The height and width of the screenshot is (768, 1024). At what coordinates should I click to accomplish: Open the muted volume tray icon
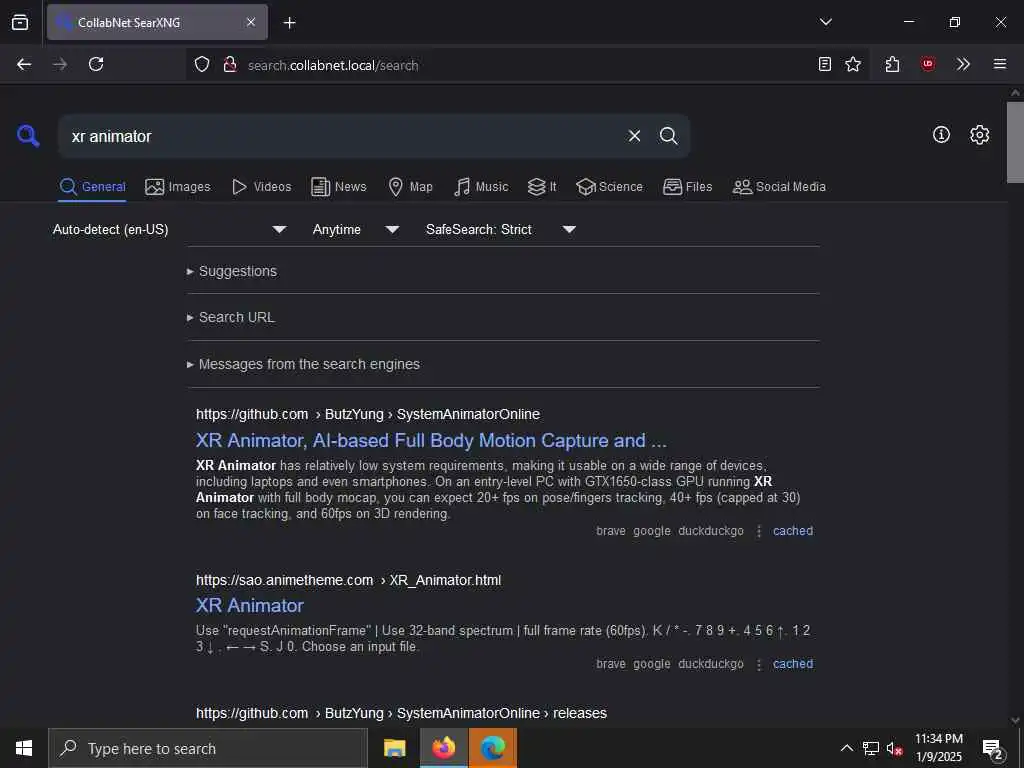pyautogui.click(x=895, y=748)
